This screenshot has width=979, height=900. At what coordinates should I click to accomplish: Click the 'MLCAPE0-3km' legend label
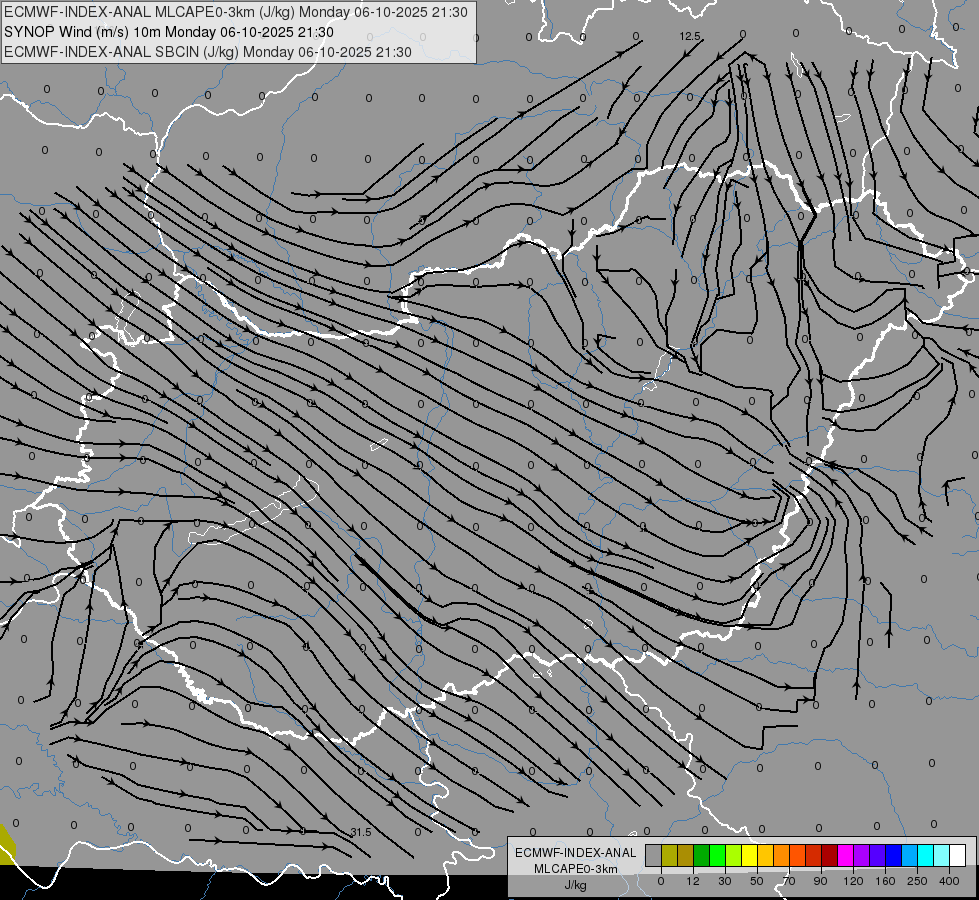click(576, 869)
